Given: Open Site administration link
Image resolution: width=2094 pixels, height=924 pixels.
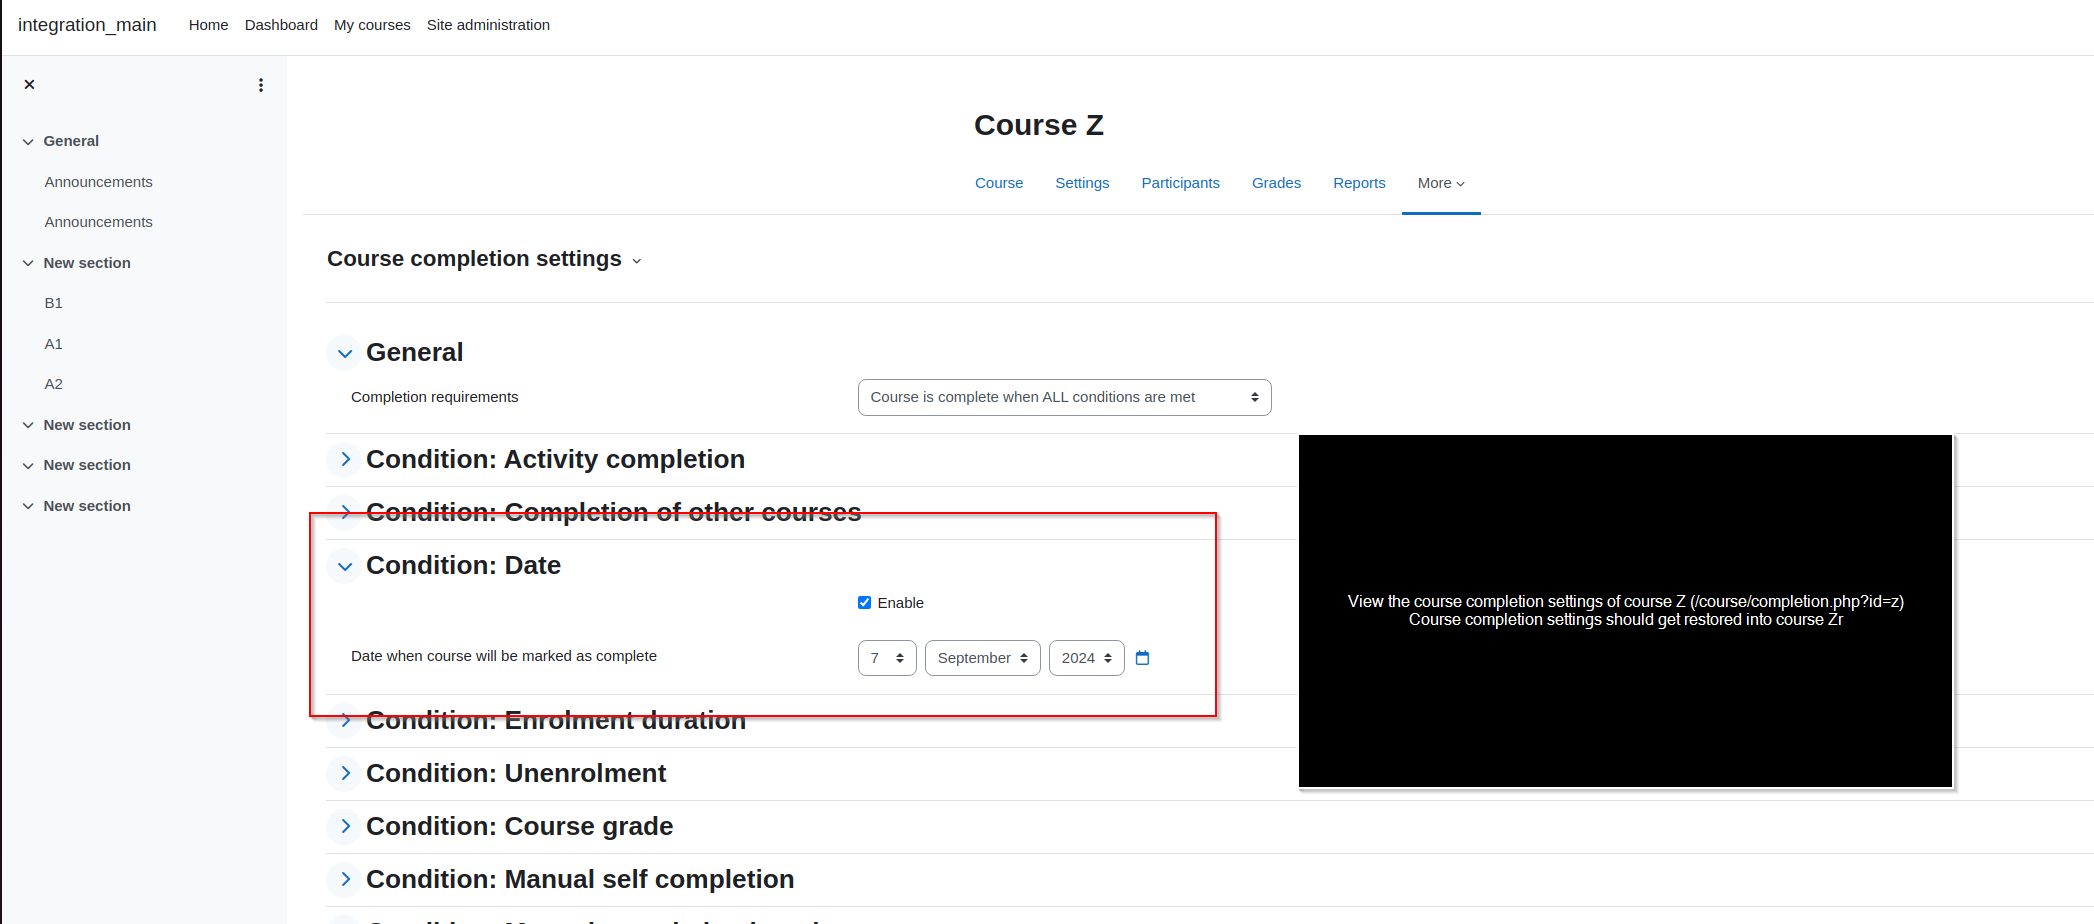Looking at the screenshot, I should [488, 25].
